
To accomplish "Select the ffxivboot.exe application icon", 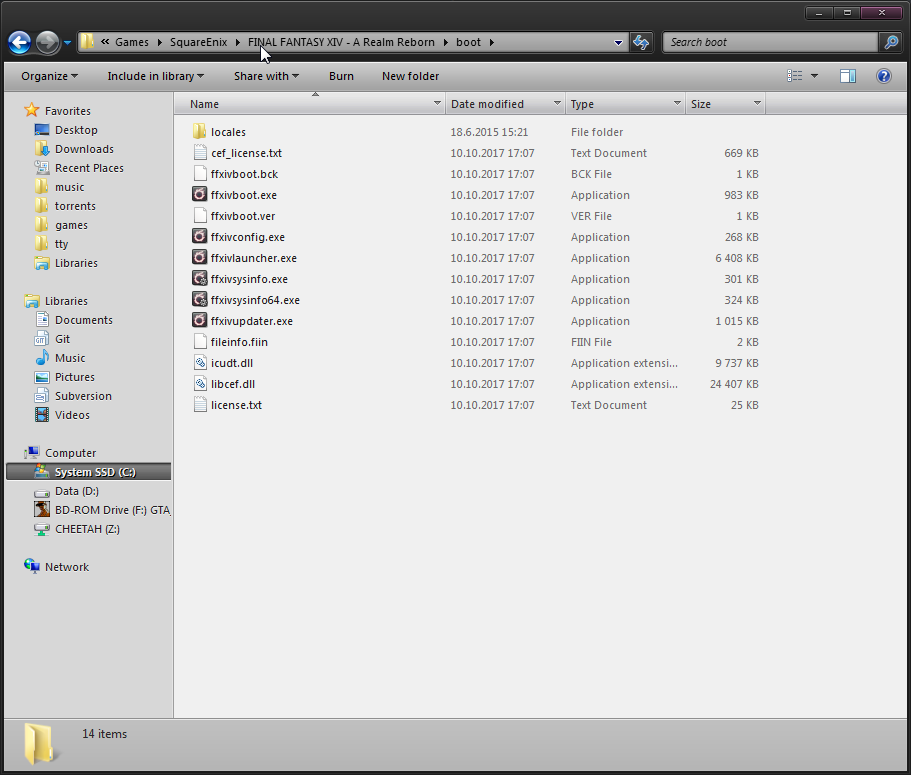I will (x=200, y=195).
